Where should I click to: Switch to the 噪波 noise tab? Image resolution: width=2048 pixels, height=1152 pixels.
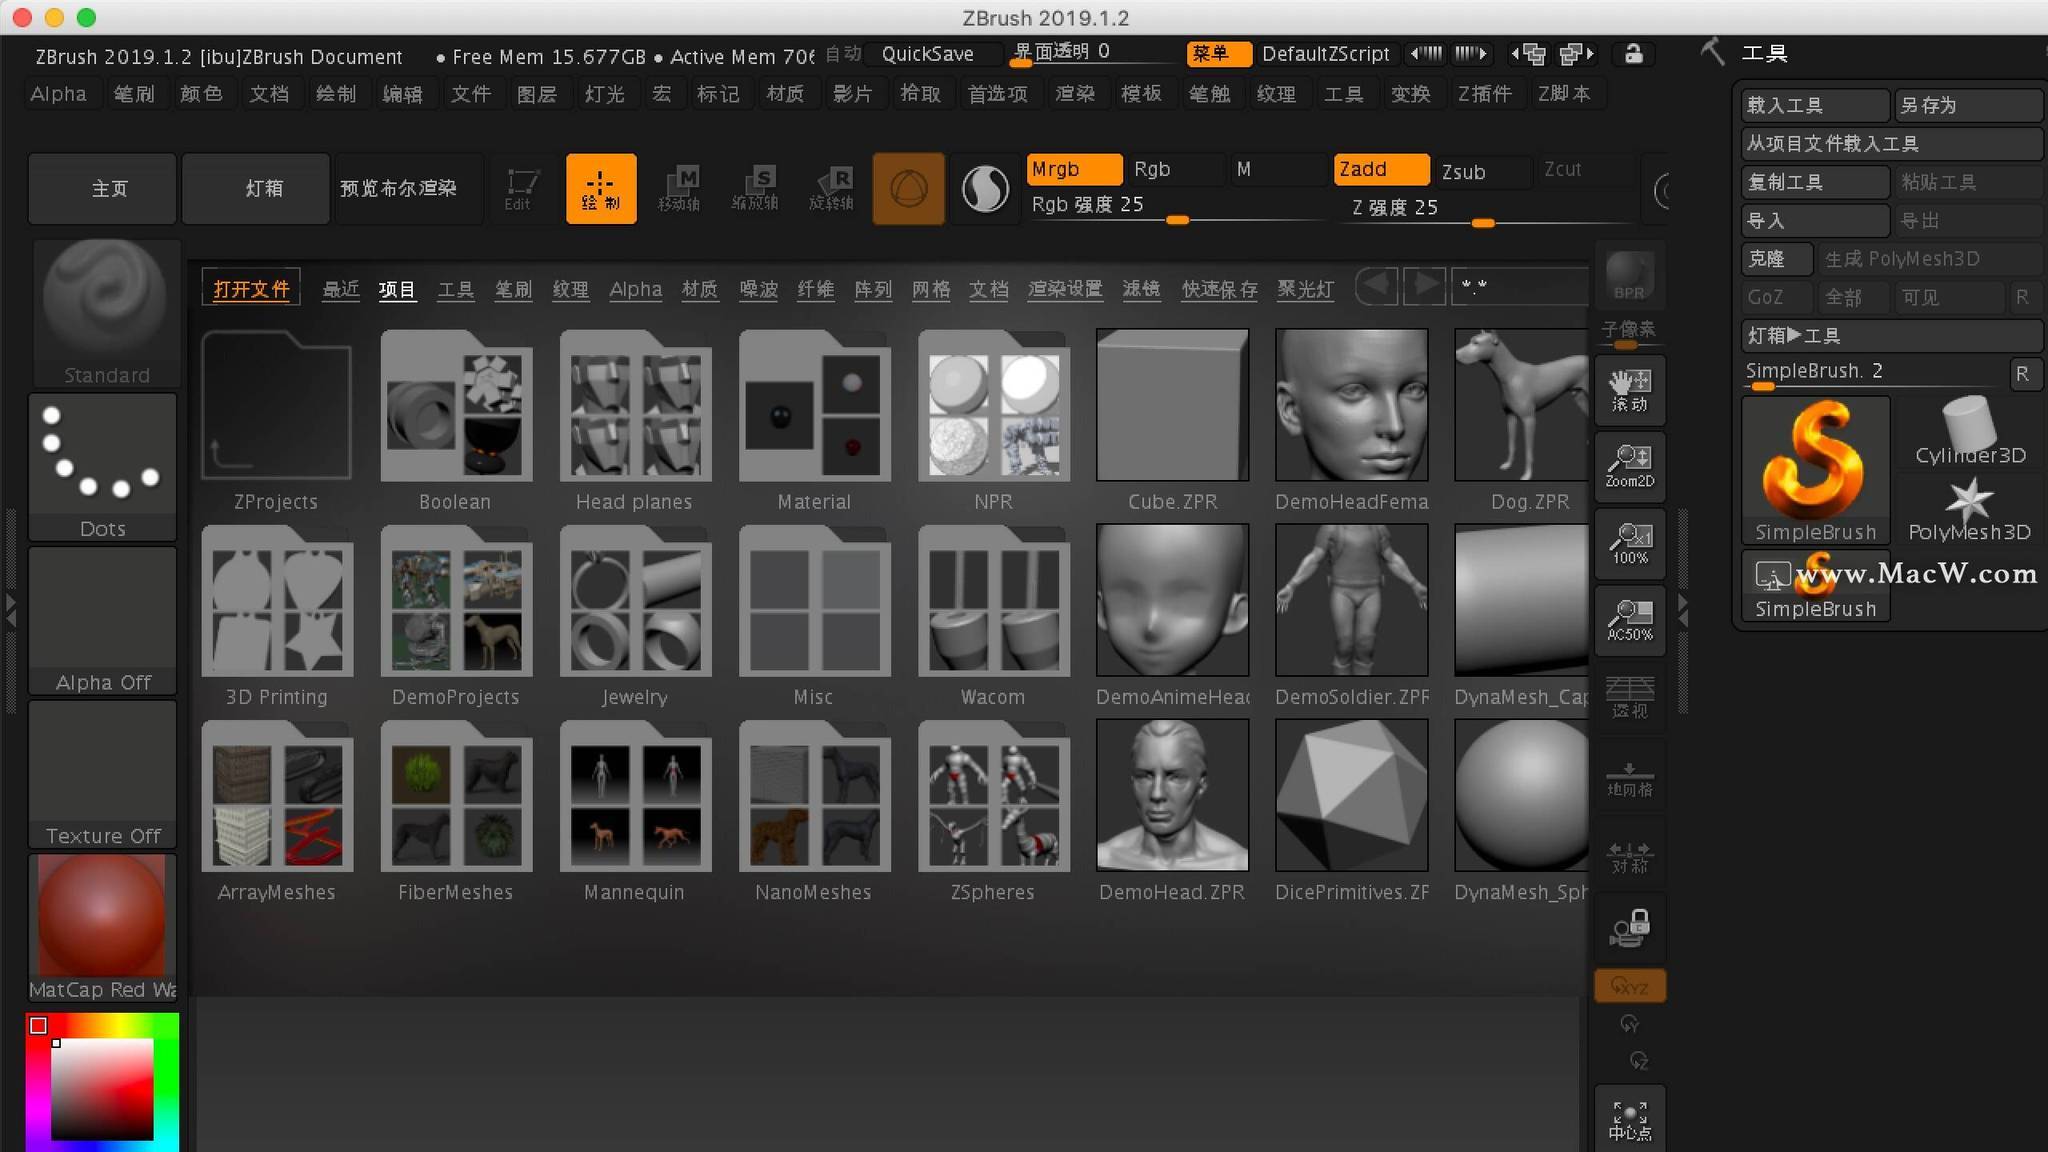(759, 289)
